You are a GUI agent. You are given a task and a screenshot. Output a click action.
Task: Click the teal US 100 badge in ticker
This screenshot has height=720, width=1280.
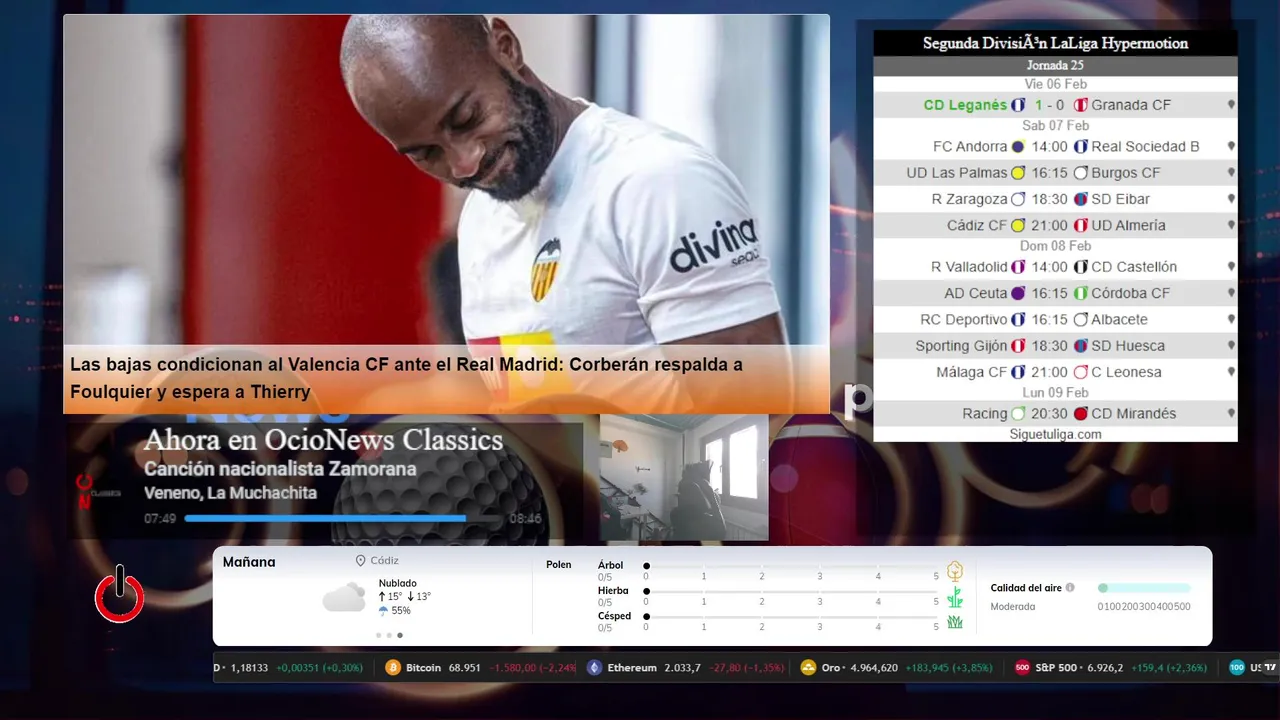(1237, 668)
